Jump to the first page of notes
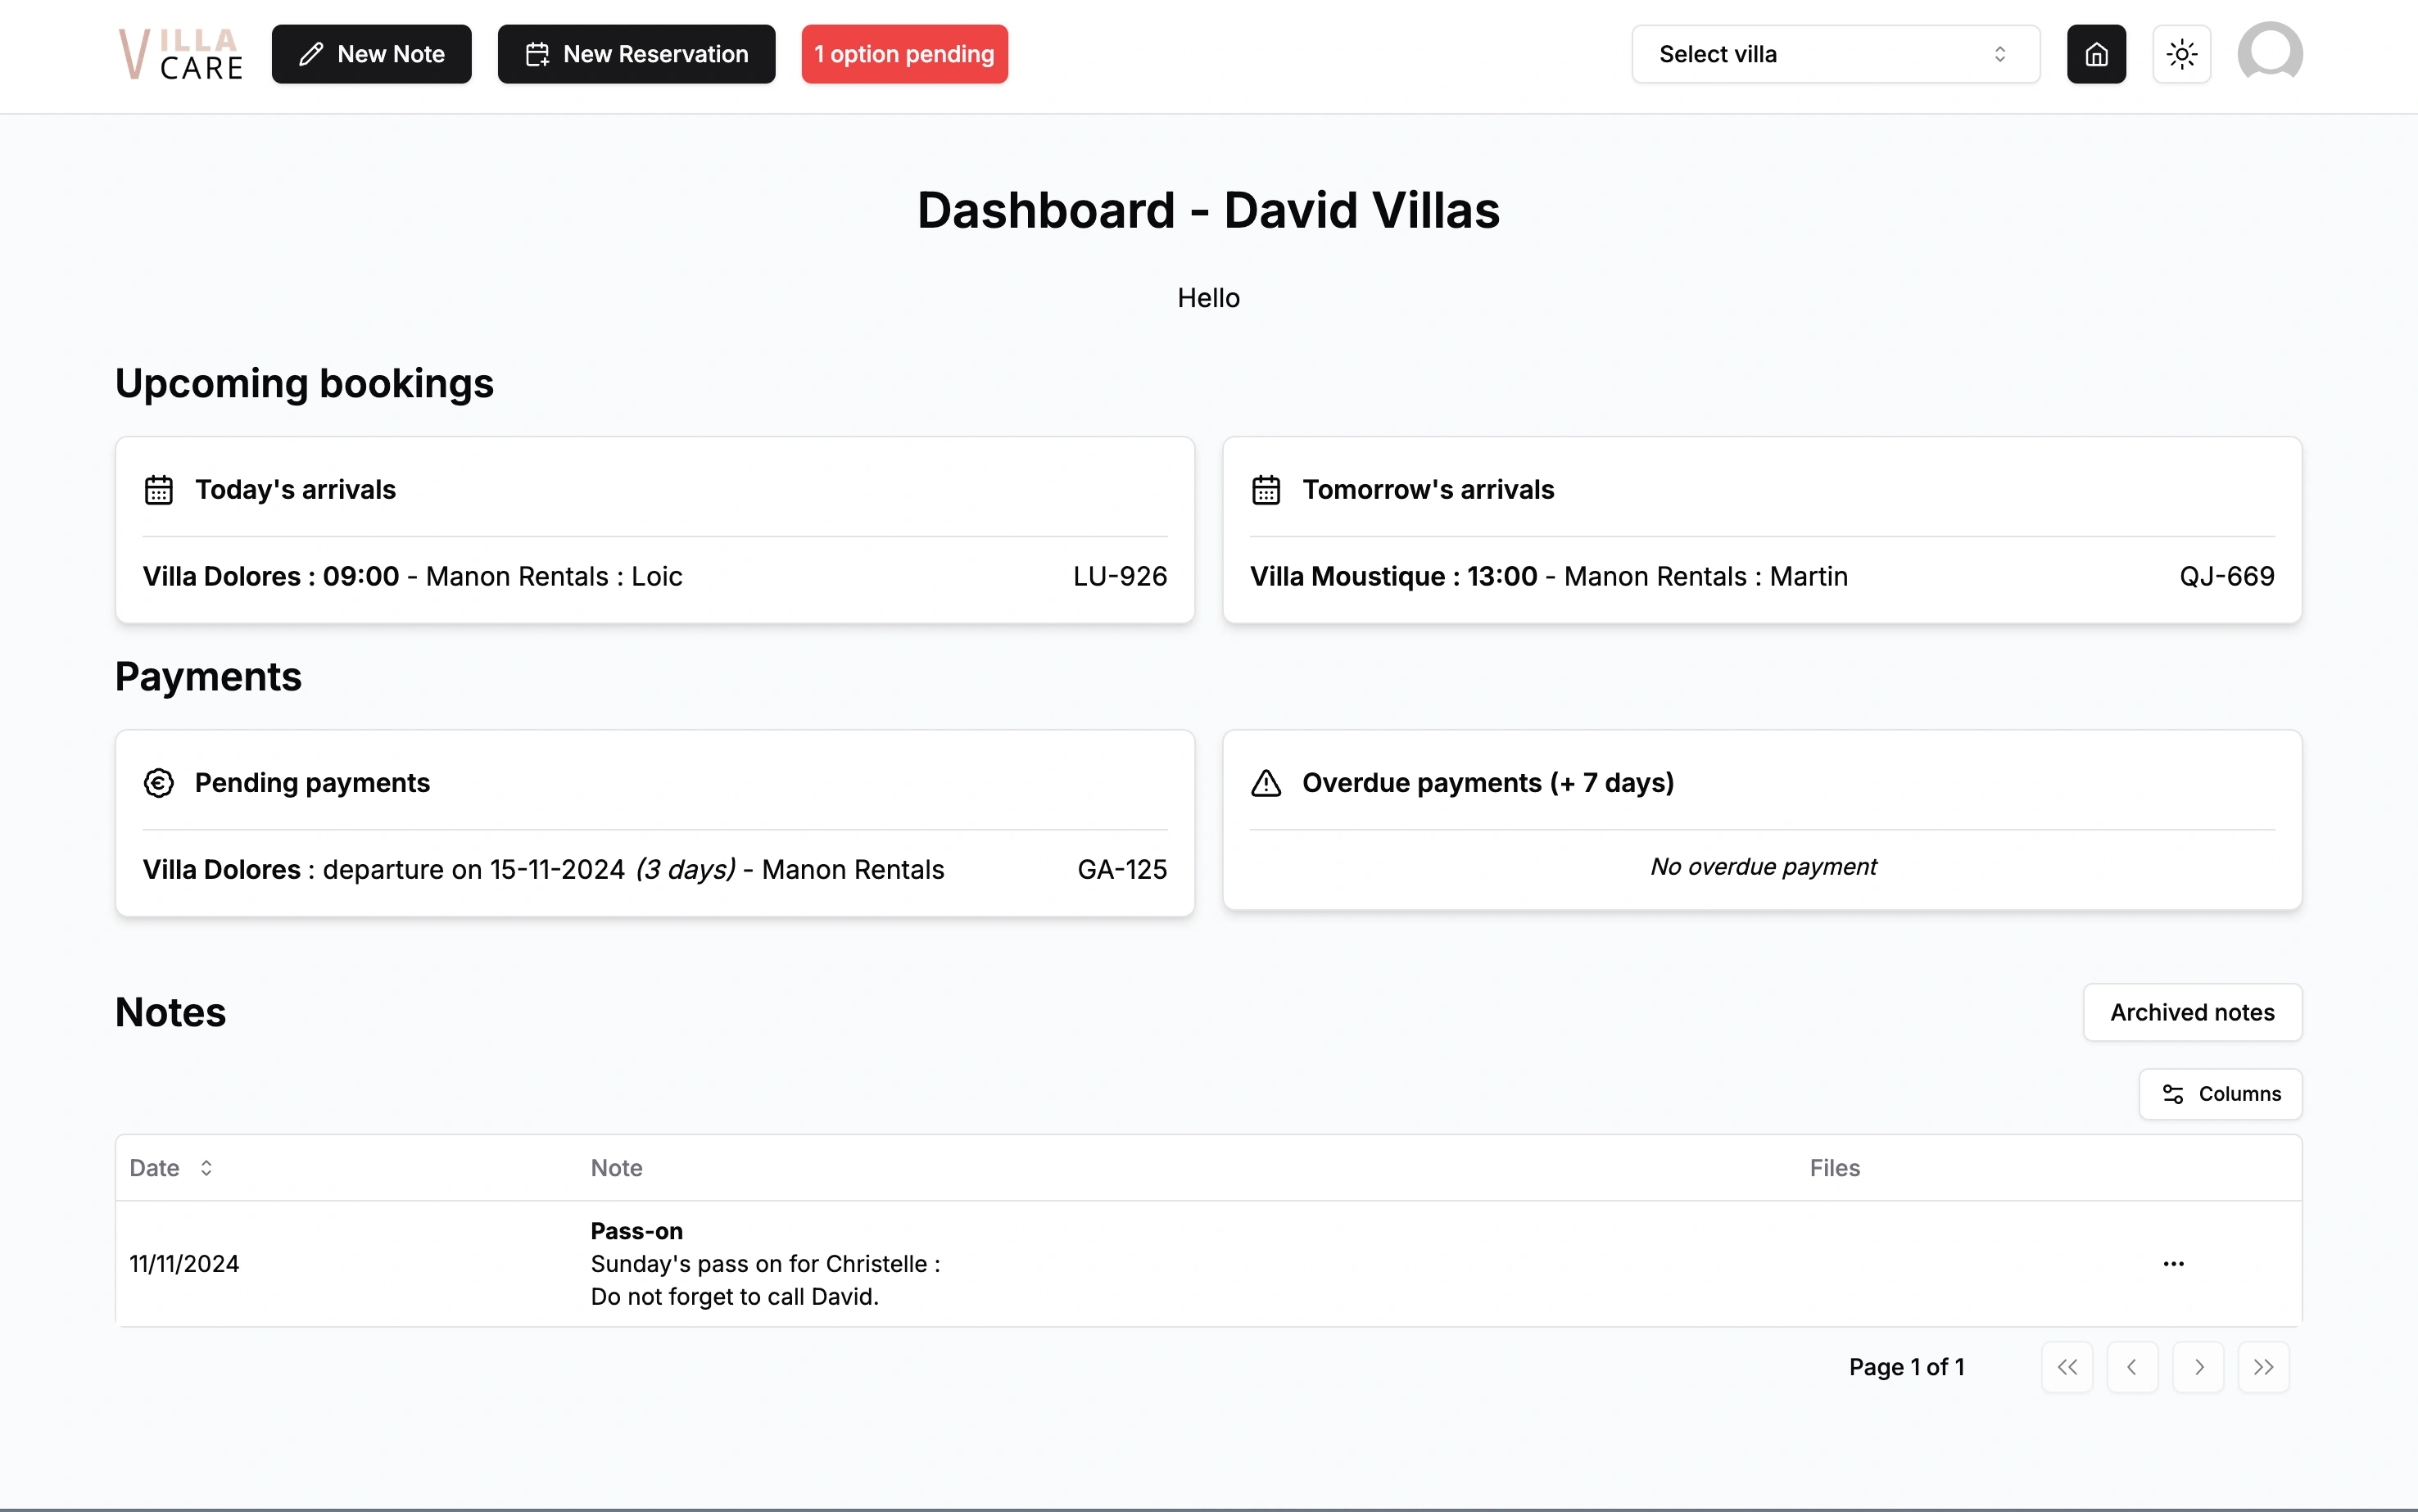This screenshot has width=2418, height=1512. 2067,1366
